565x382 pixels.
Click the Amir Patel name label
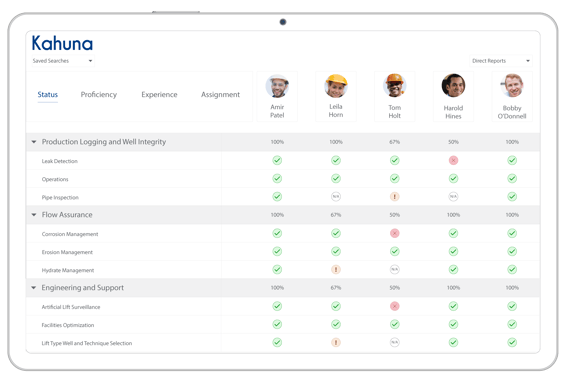[x=277, y=111]
